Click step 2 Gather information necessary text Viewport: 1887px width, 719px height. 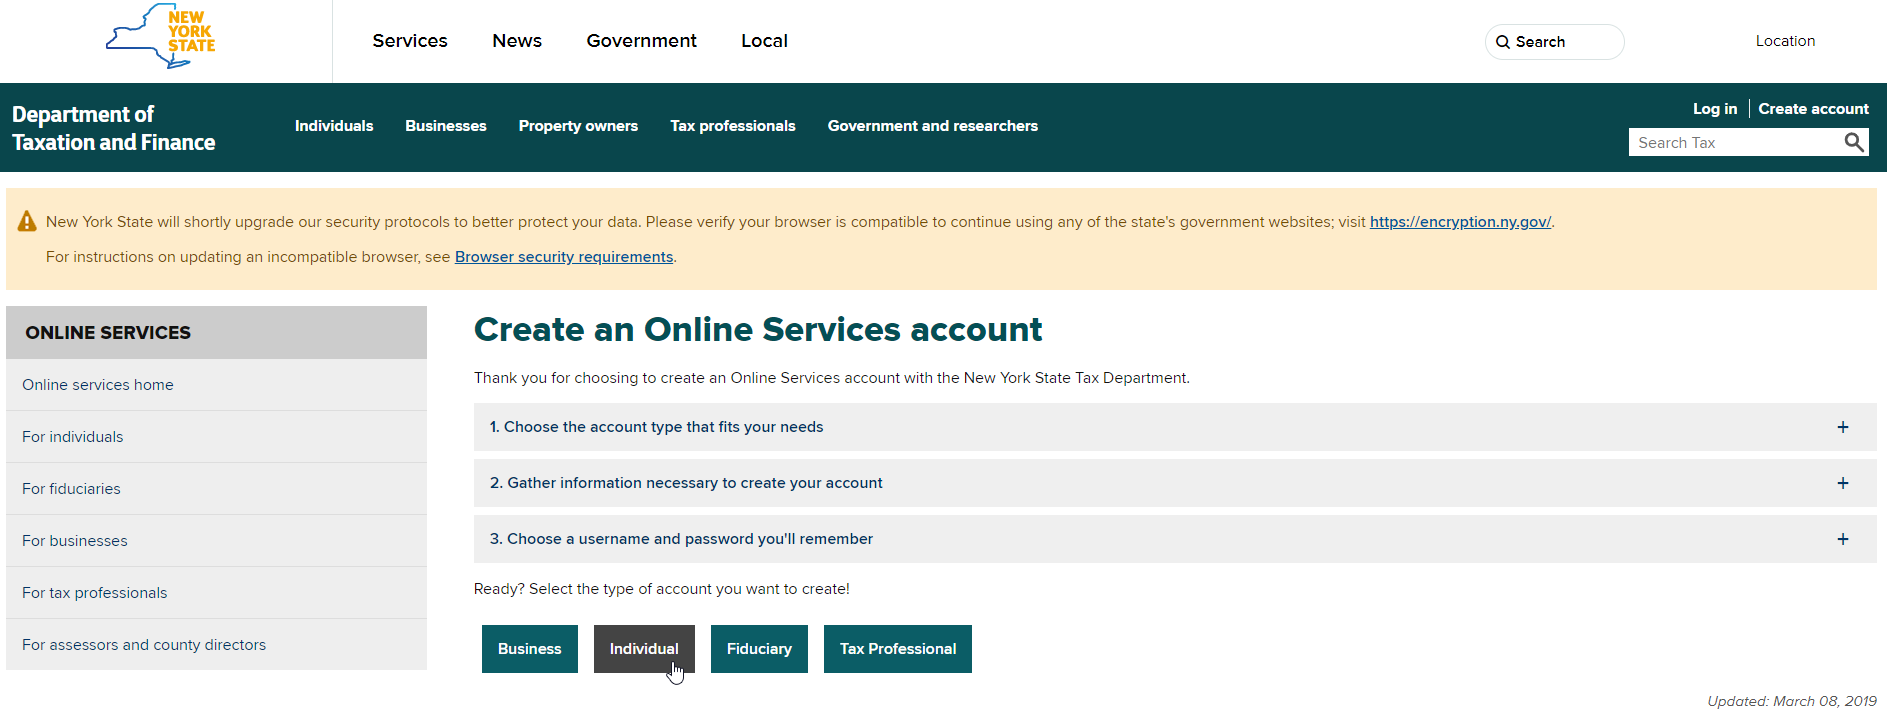click(686, 483)
